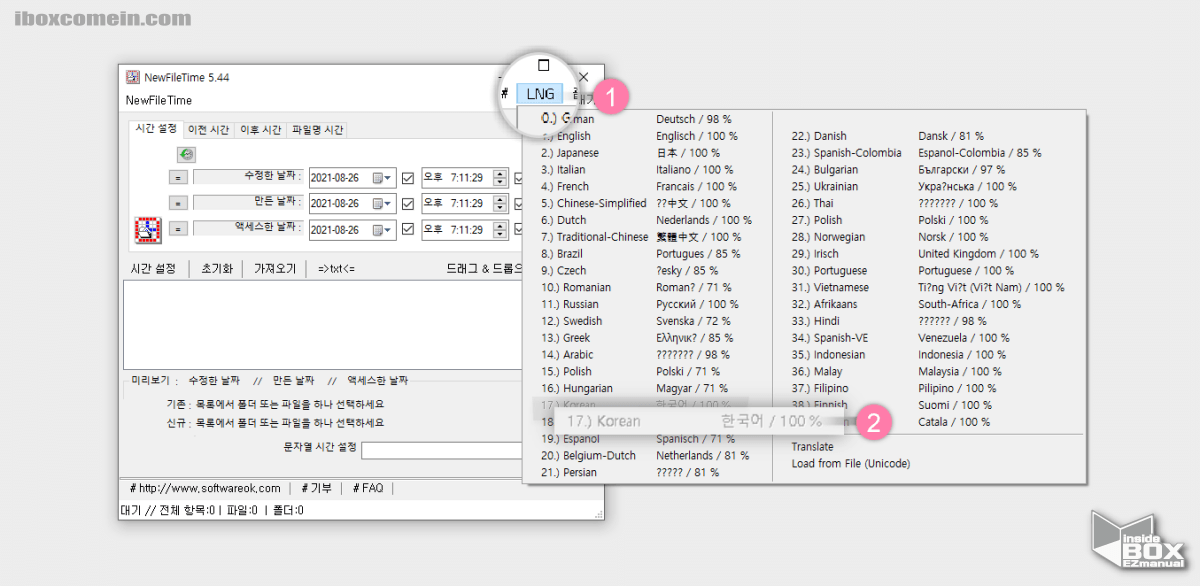Open the 액세스한 날짜 calendar dropdown
Viewport: 1200px width, 586px height.
tap(383, 229)
